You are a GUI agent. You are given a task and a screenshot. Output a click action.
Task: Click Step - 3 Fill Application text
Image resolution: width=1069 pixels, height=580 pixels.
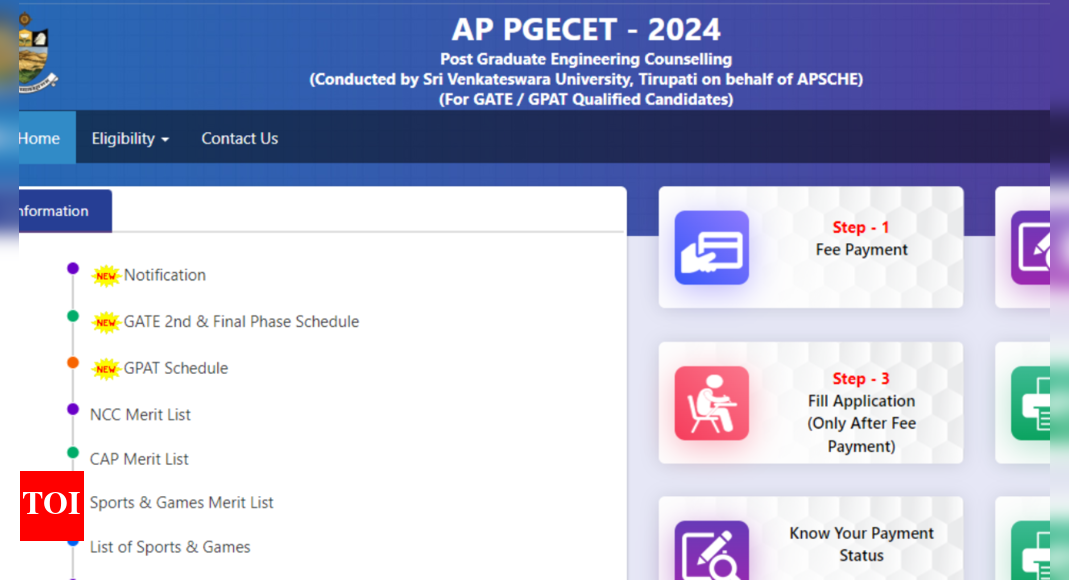point(861,412)
